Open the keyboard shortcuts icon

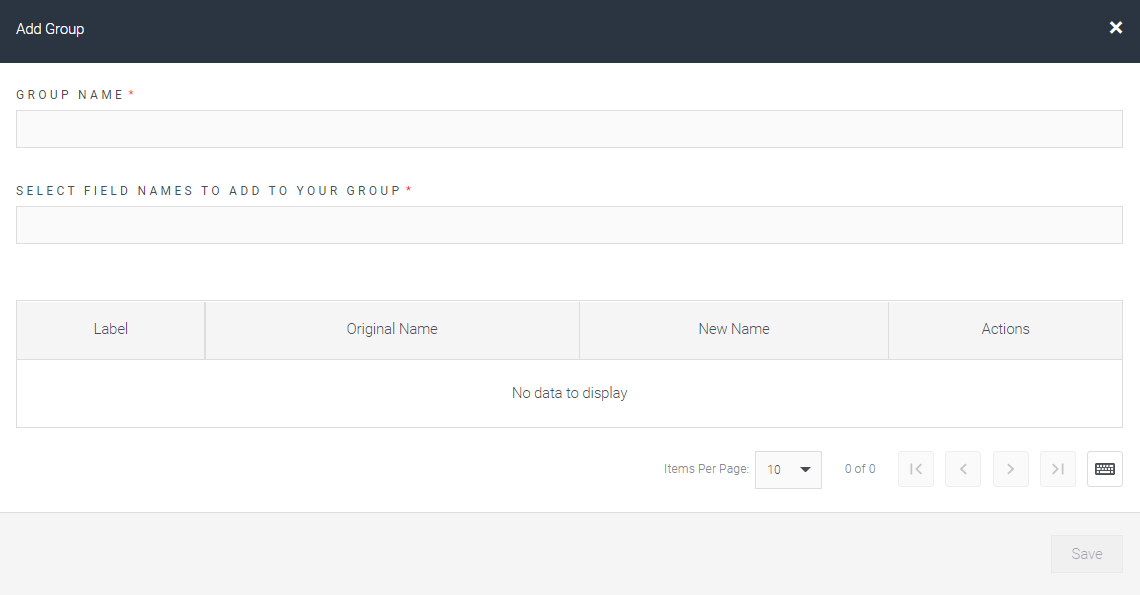(x=1105, y=469)
